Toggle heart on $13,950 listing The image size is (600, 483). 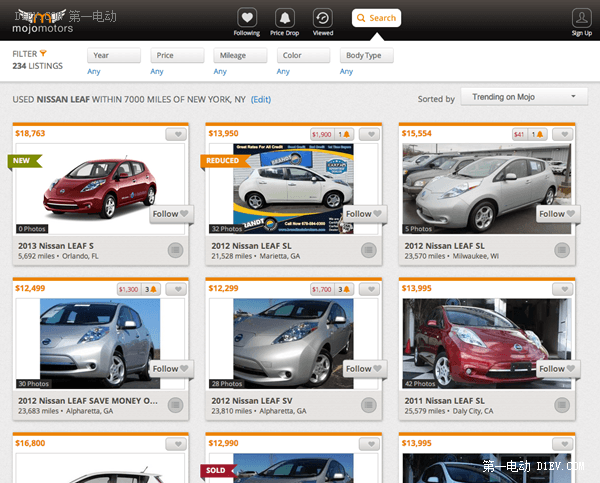(x=369, y=134)
